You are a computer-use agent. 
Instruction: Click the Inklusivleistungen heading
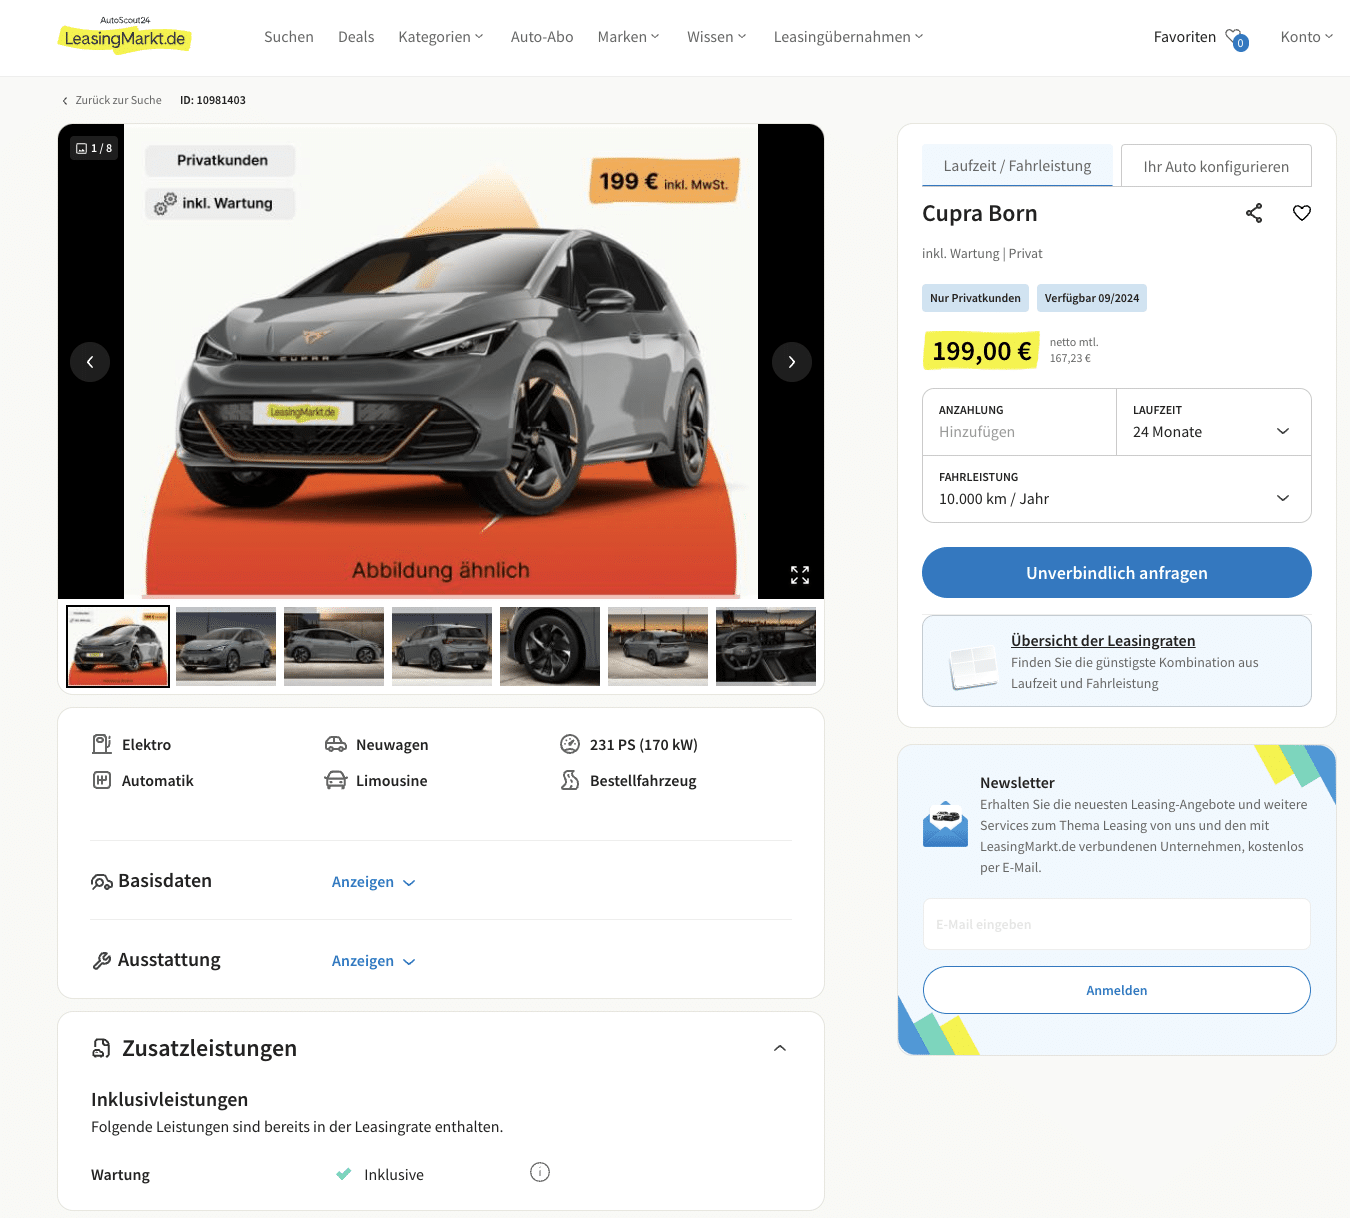[170, 1100]
